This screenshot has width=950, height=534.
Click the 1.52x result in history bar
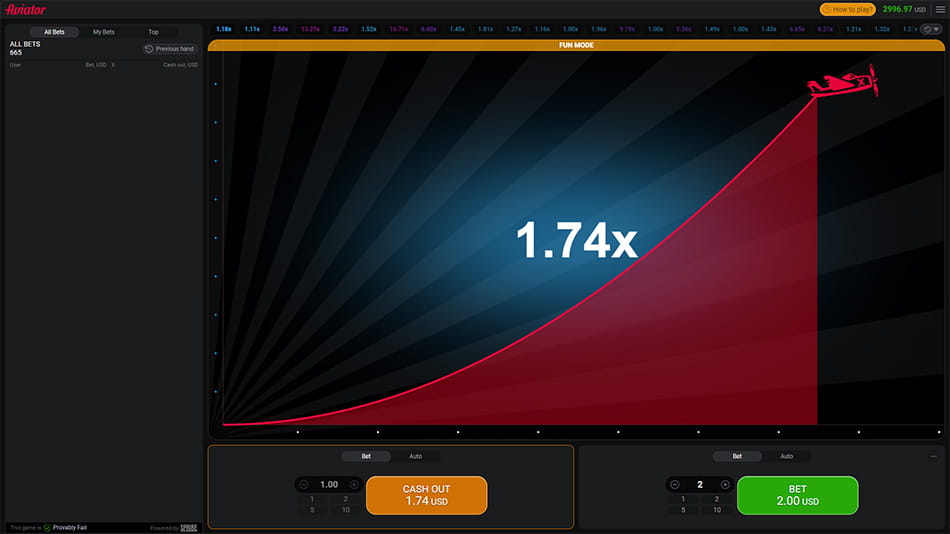pyautogui.click(x=369, y=29)
